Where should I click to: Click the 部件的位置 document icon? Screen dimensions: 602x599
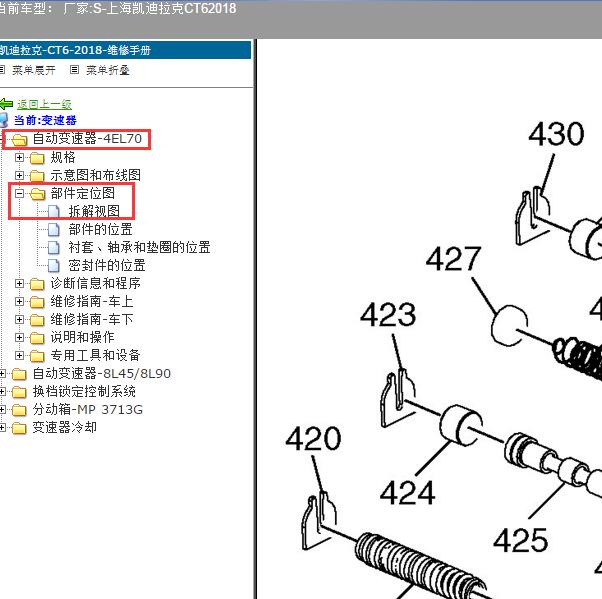54,230
